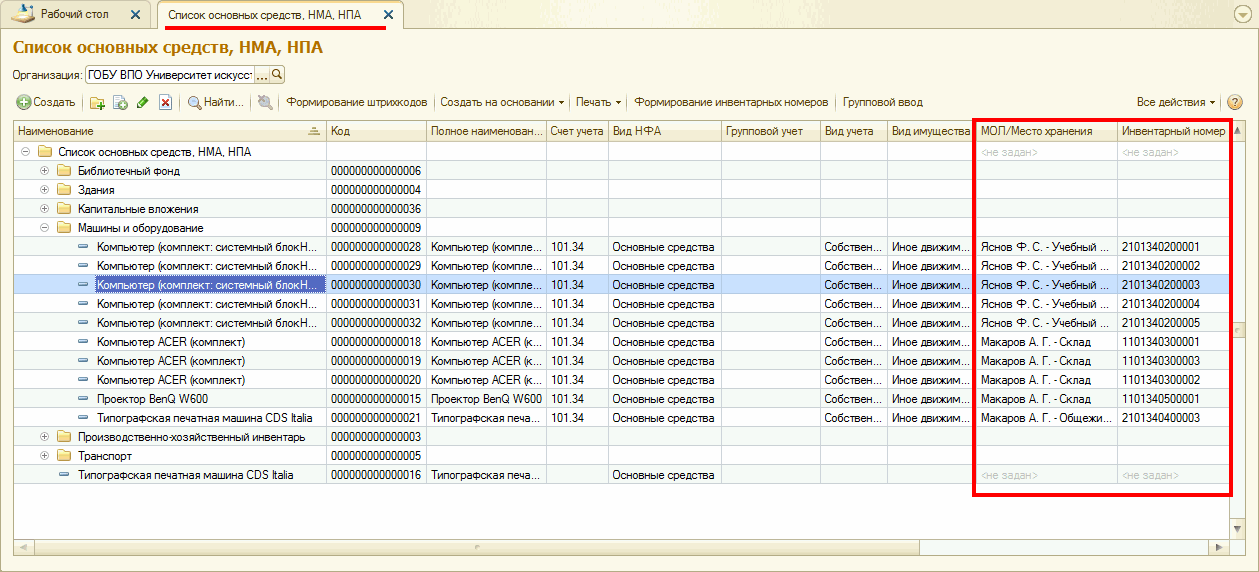Screen dimensions: 1259x572
Task: Click code cell 000000000000020
Action: pyautogui.click(x=376, y=380)
